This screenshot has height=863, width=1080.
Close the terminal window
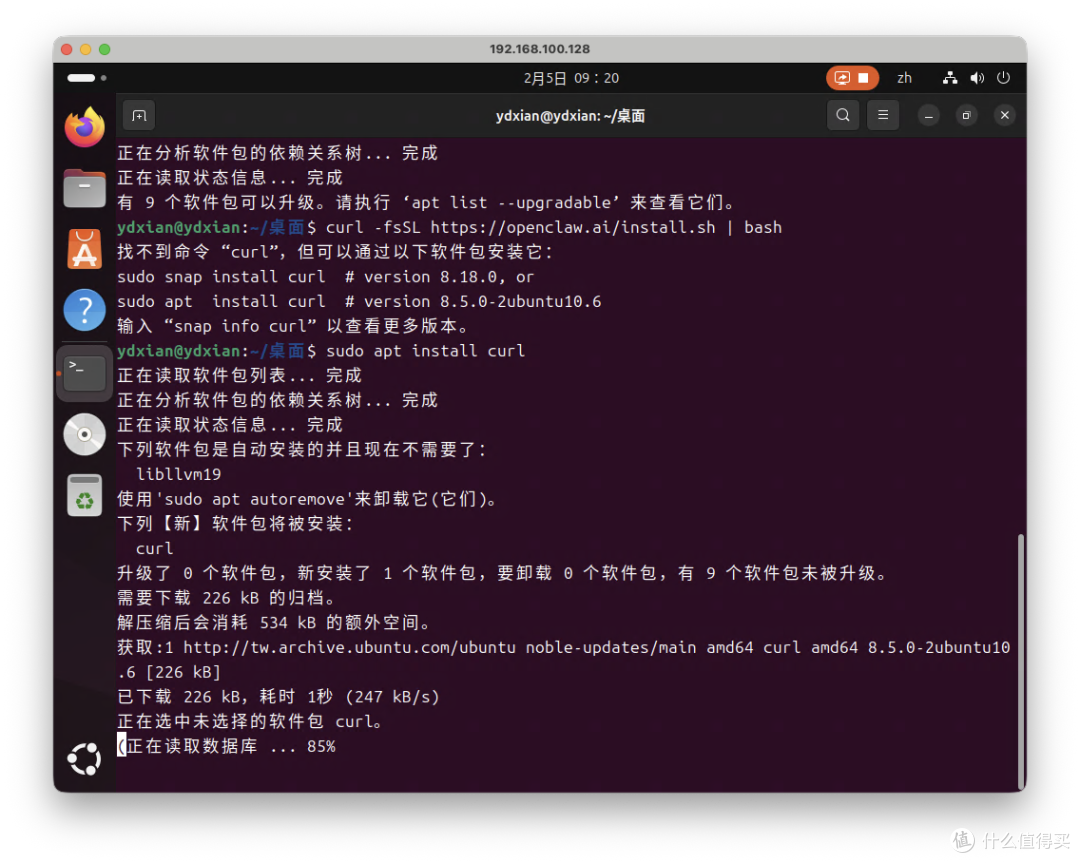(1004, 116)
